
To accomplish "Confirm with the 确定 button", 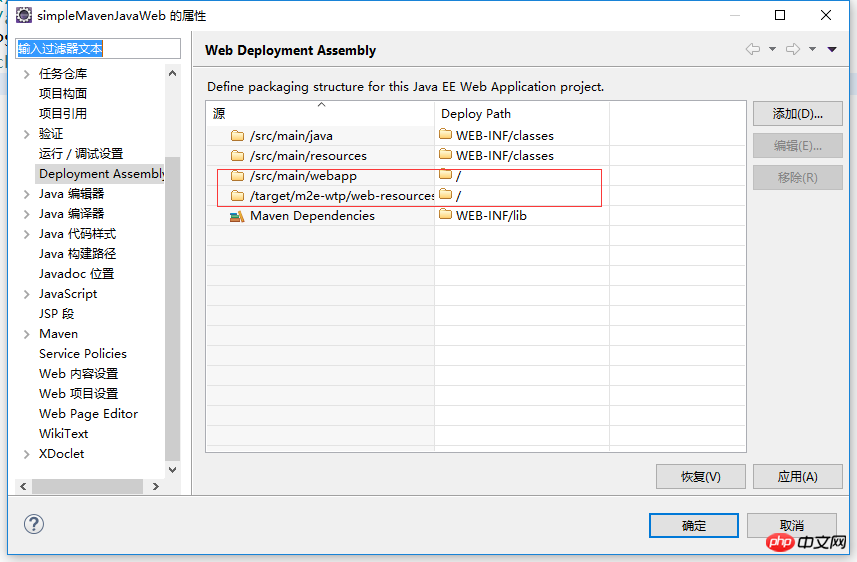I will (694, 526).
